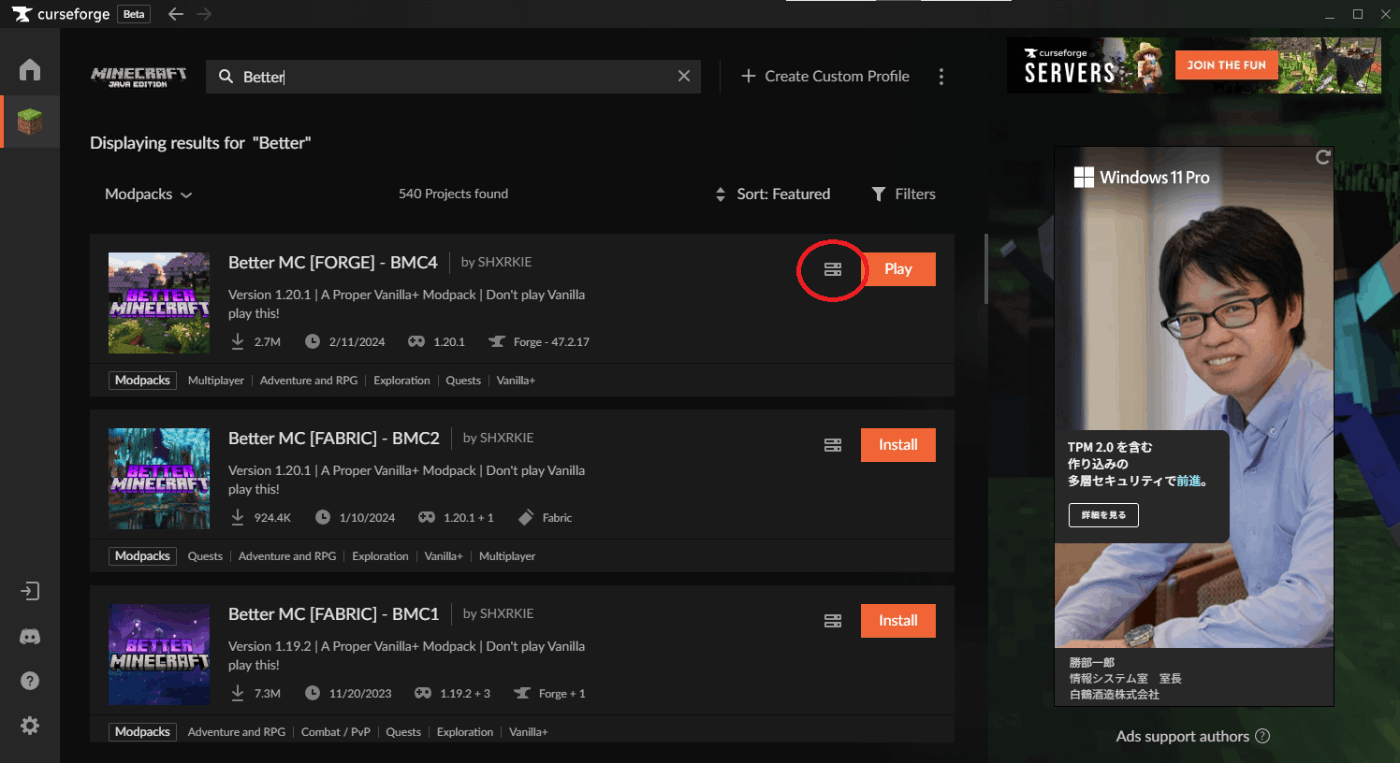
Task: Open Better MC [FABRIC] - BMC2 title
Action: (x=334, y=438)
